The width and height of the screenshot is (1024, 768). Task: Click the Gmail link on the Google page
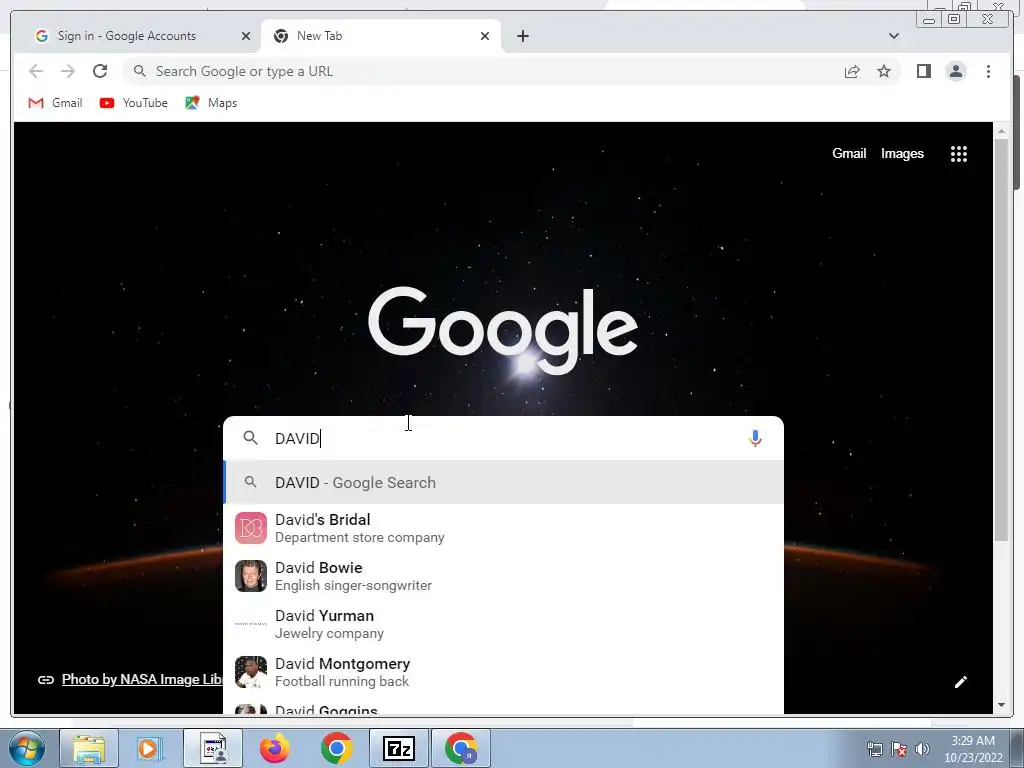848,153
